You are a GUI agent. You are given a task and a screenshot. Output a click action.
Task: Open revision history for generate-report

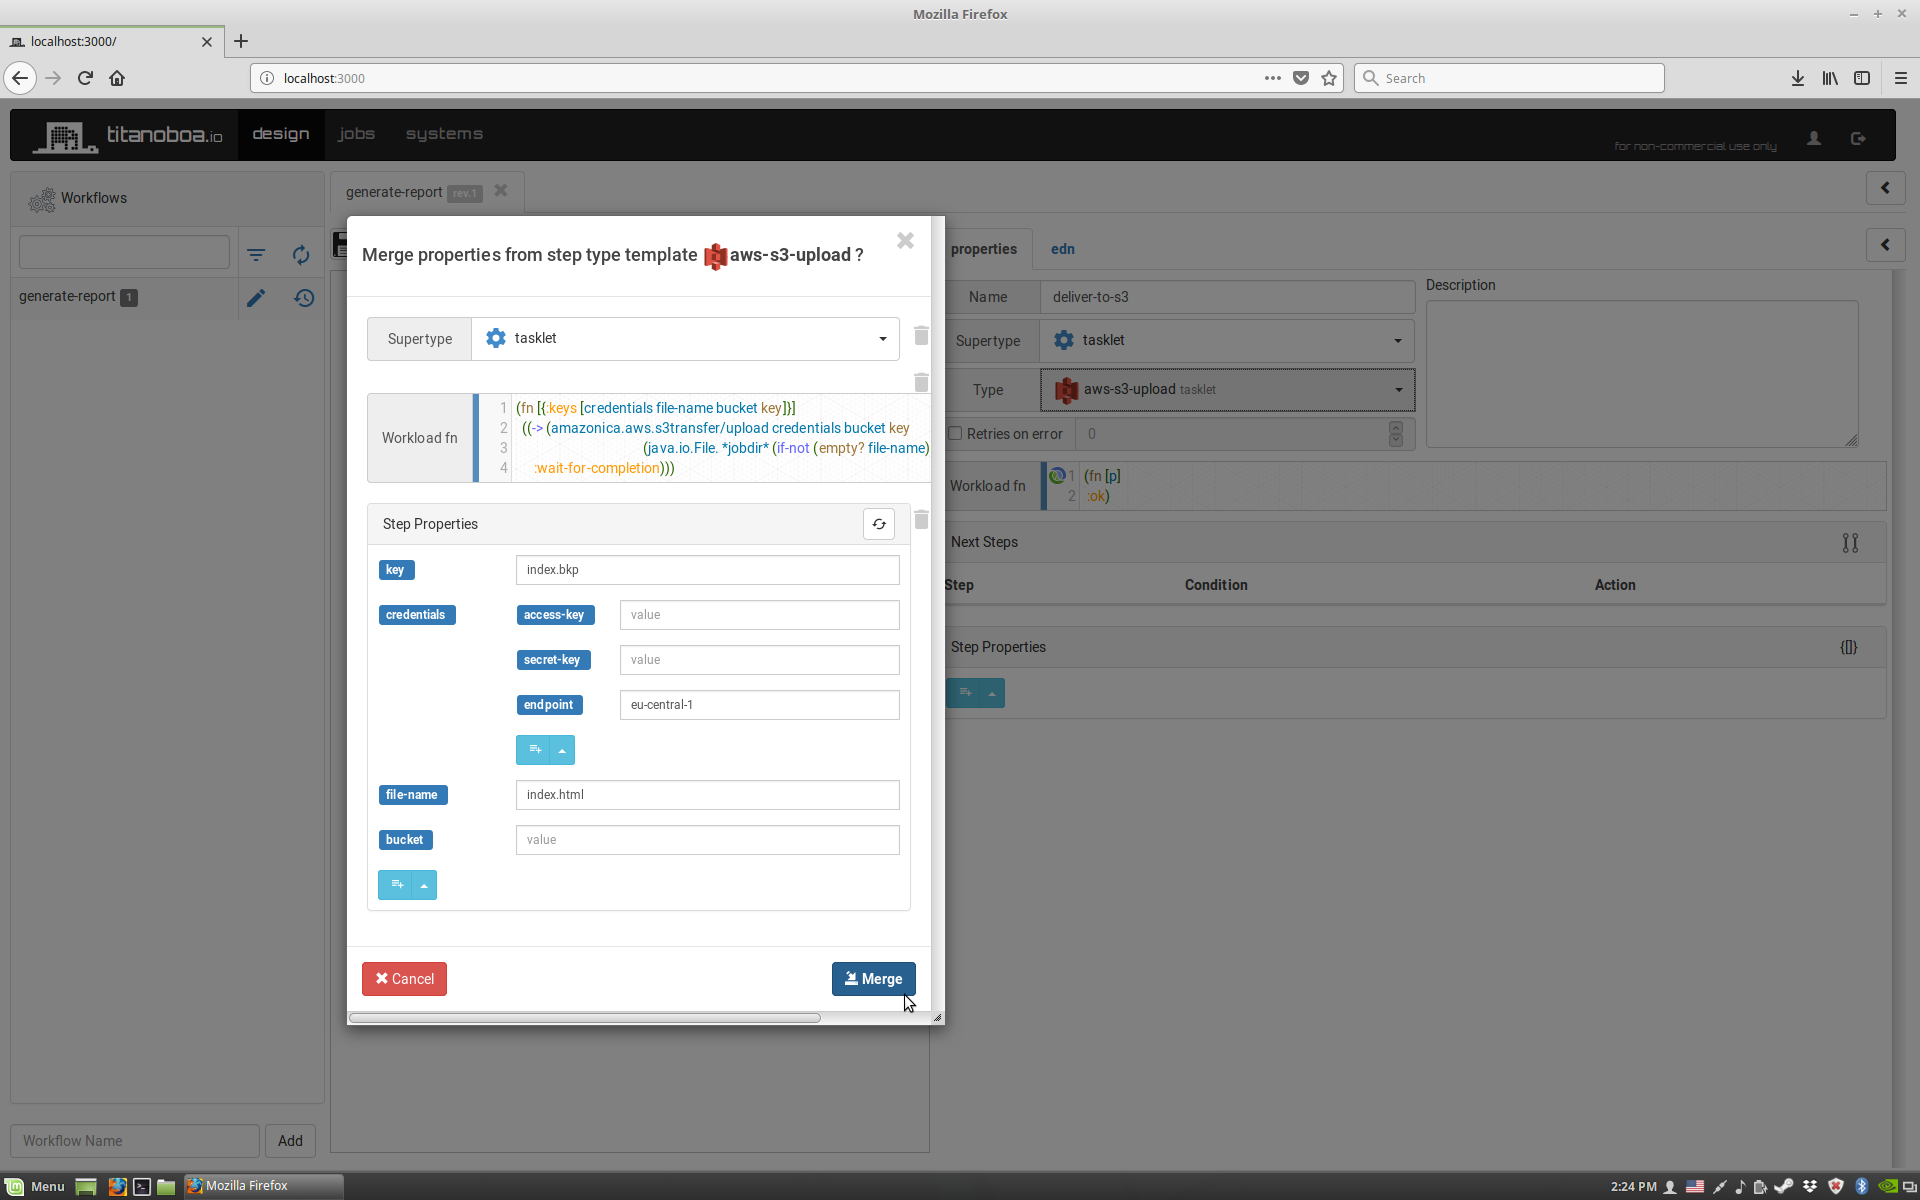click(304, 298)
